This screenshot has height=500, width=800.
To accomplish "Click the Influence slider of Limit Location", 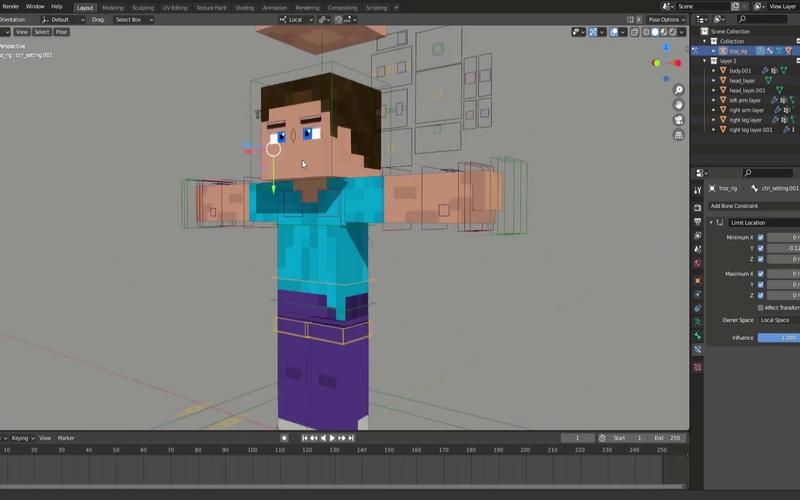I will coord(779,338).
